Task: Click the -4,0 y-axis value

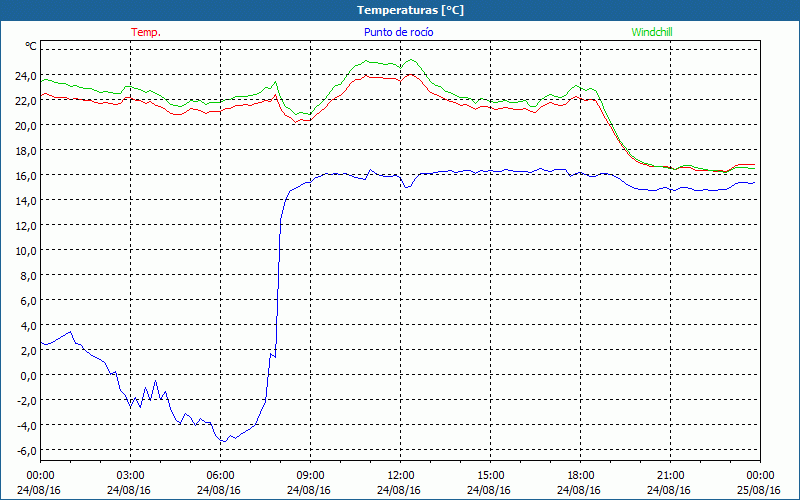Action: [27, 426]
